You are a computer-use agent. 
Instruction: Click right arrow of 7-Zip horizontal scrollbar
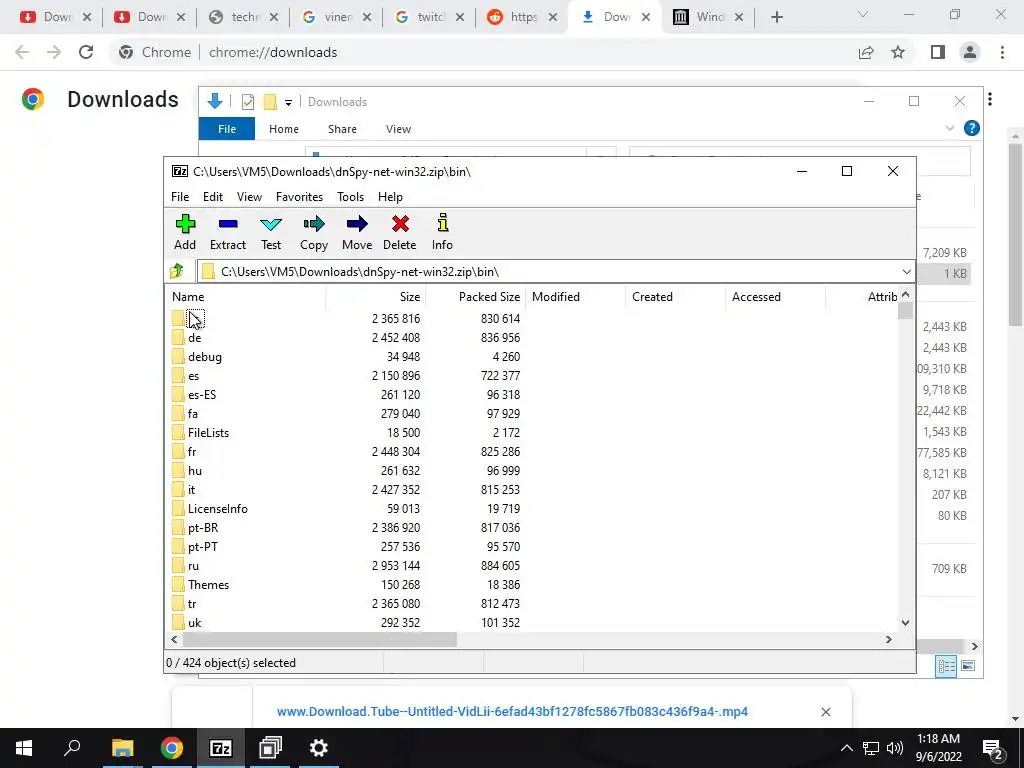click(888, 639)
